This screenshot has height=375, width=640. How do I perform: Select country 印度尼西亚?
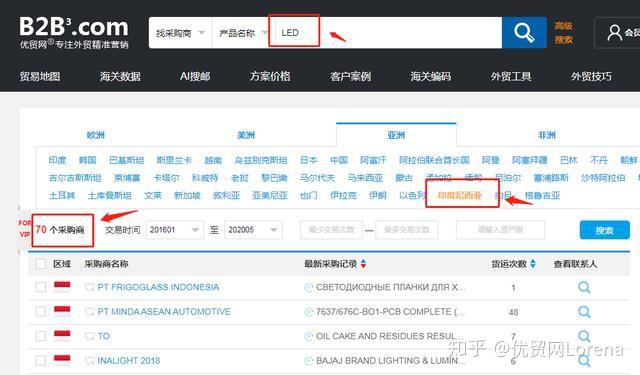[x=460, y=195]
